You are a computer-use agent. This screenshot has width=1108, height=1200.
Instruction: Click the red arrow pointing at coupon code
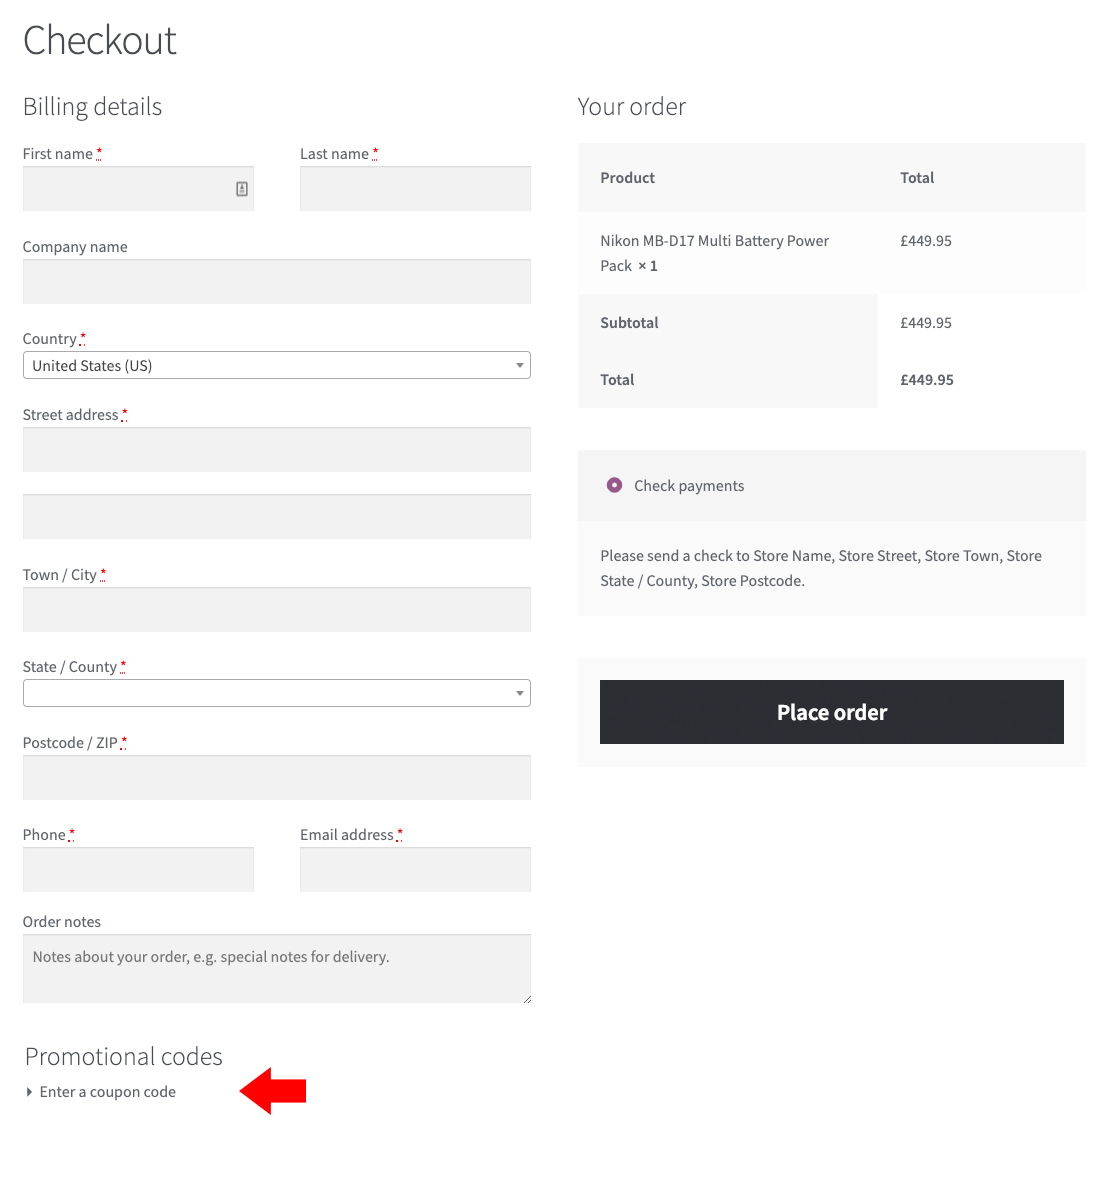[273, 1091]
